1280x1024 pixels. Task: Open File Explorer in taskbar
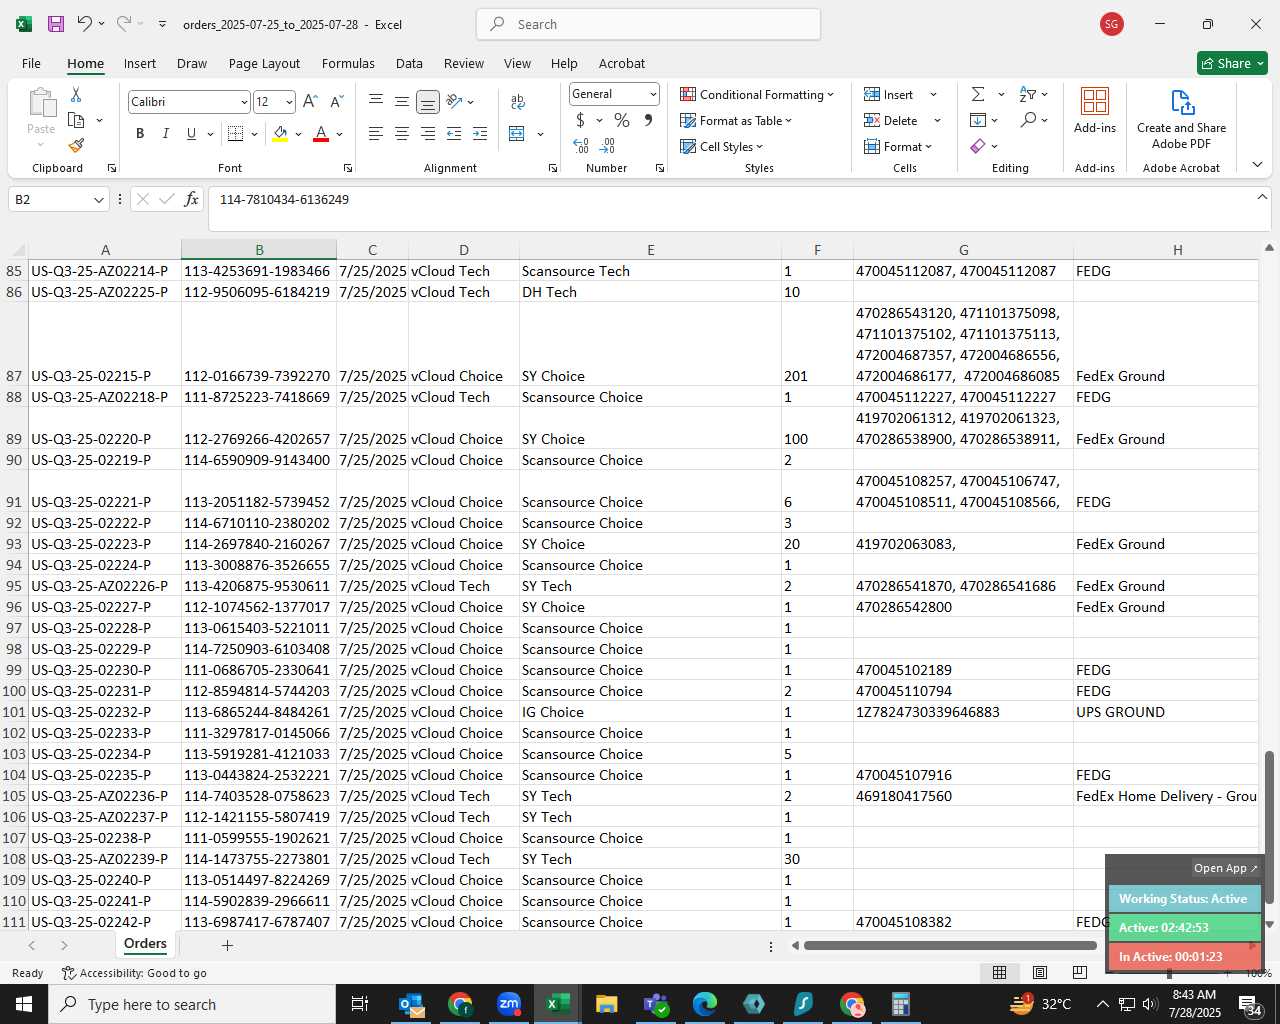[606, 1004]
